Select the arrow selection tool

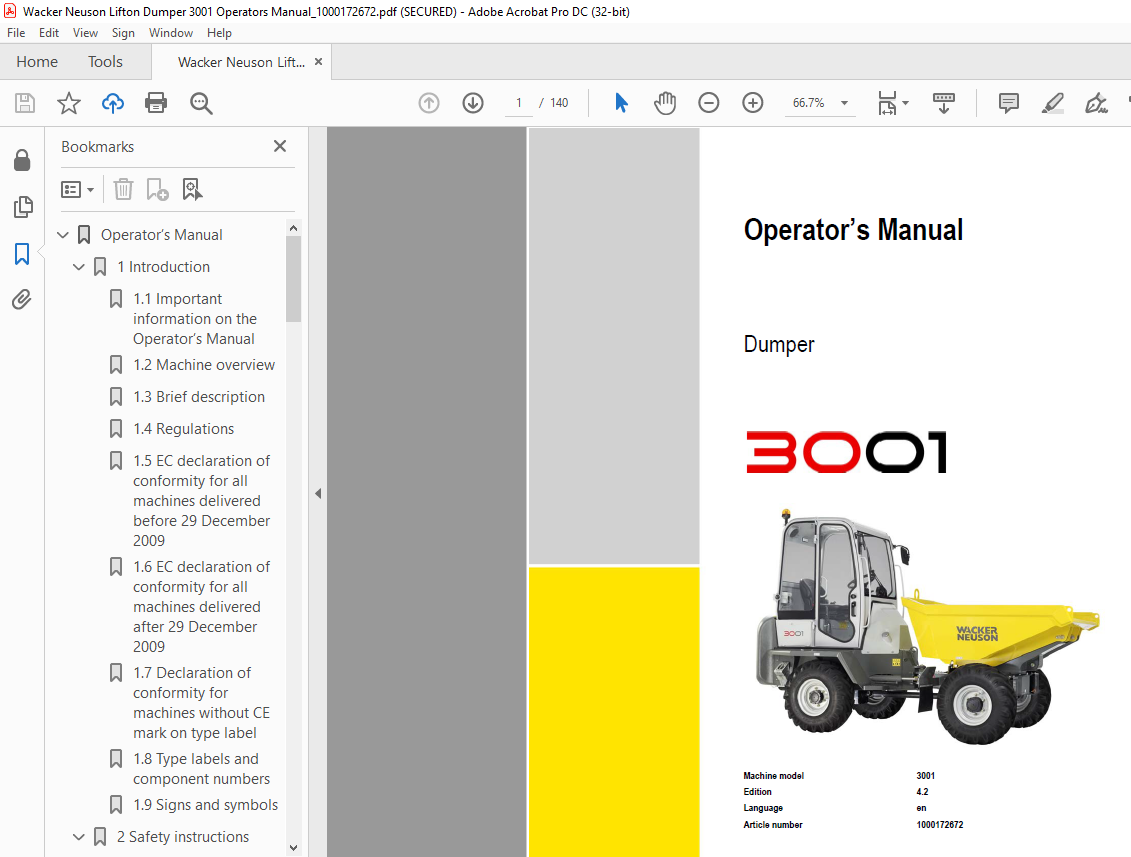coord(621,103)
